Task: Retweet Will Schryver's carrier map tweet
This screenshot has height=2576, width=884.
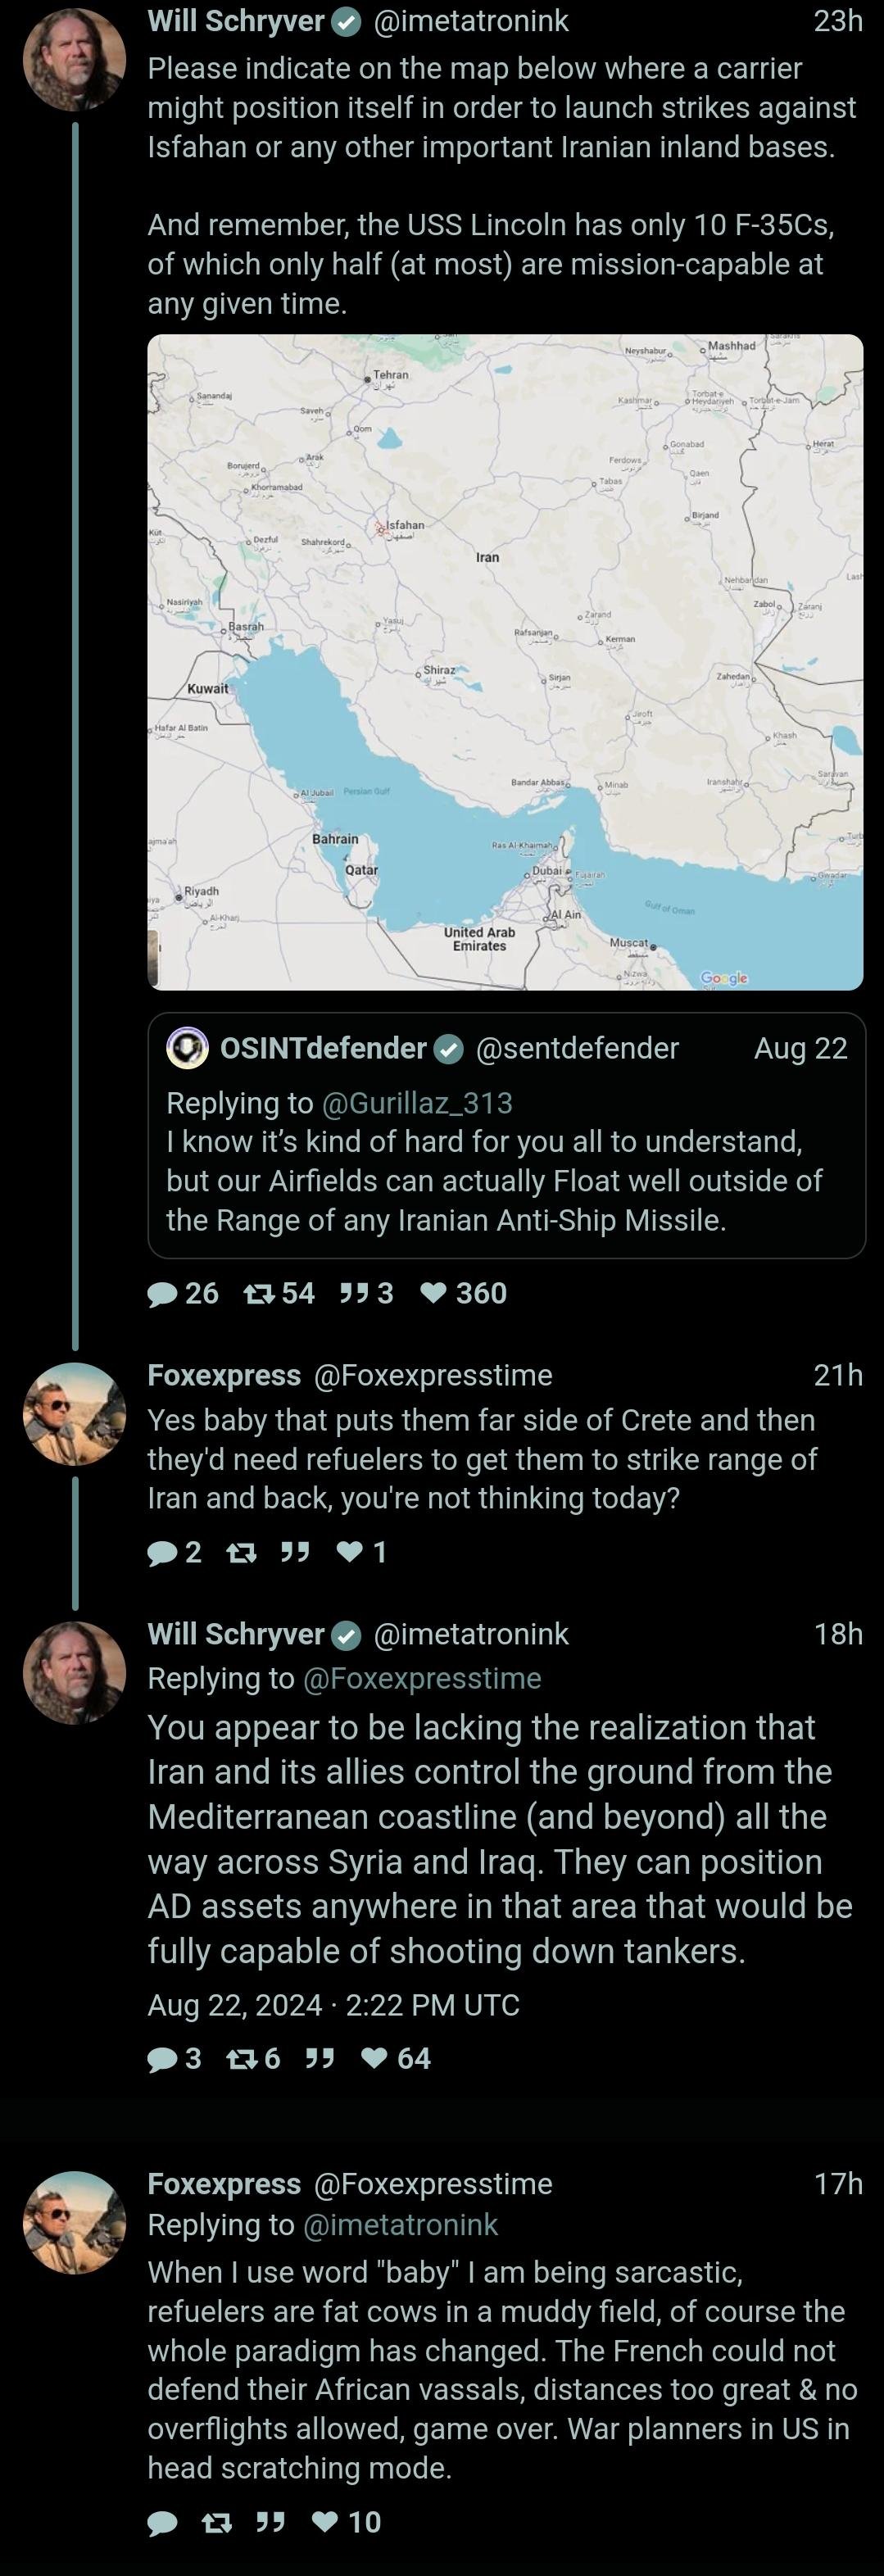Action: pyautogui.click(x=260, y=1294)
